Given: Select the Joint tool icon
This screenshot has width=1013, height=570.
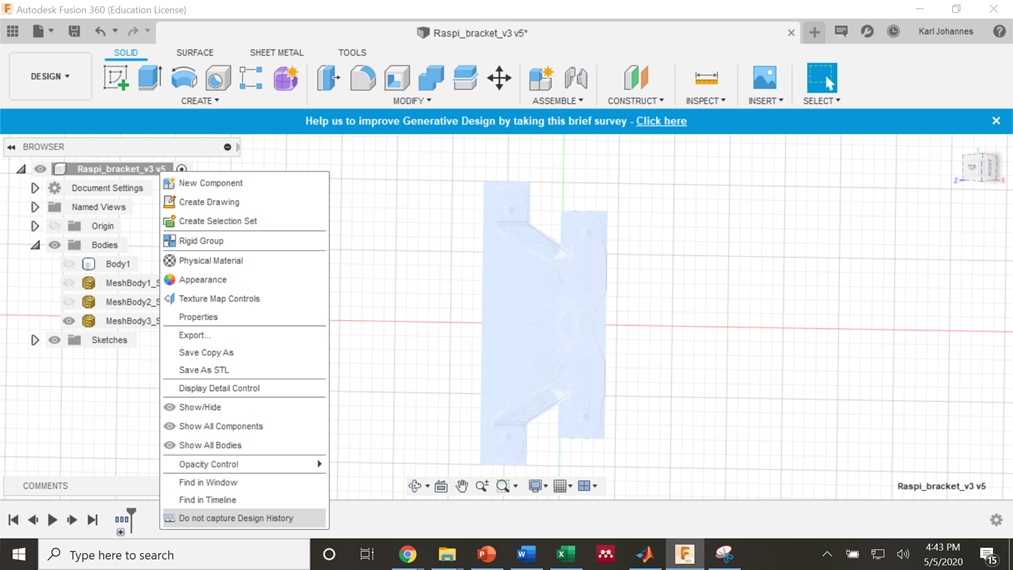Looking at the screenshot, I should (x=575, y=78).
